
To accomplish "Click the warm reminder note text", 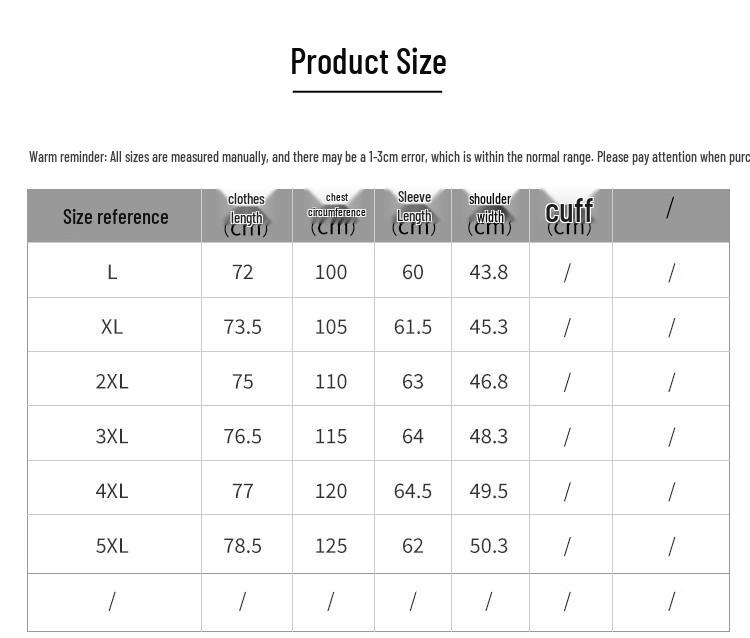I will [389, 157].
